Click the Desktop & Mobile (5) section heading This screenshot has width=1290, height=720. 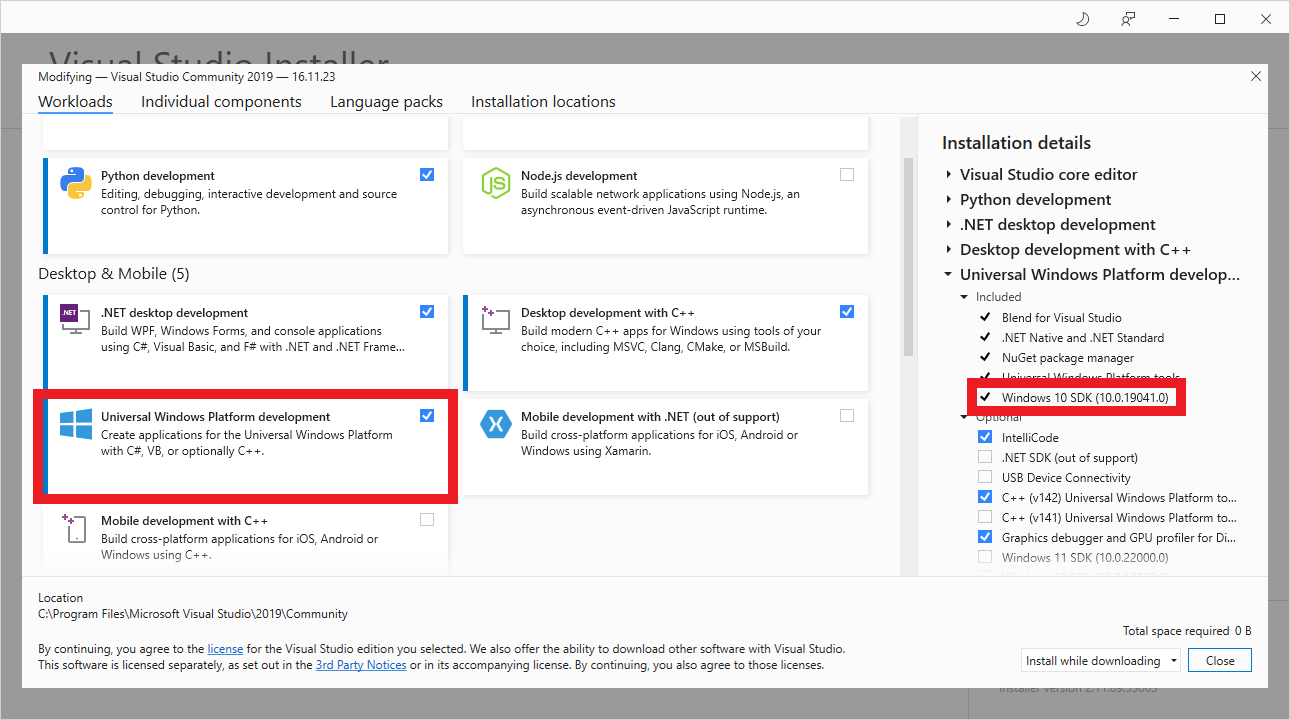[114, 274]
